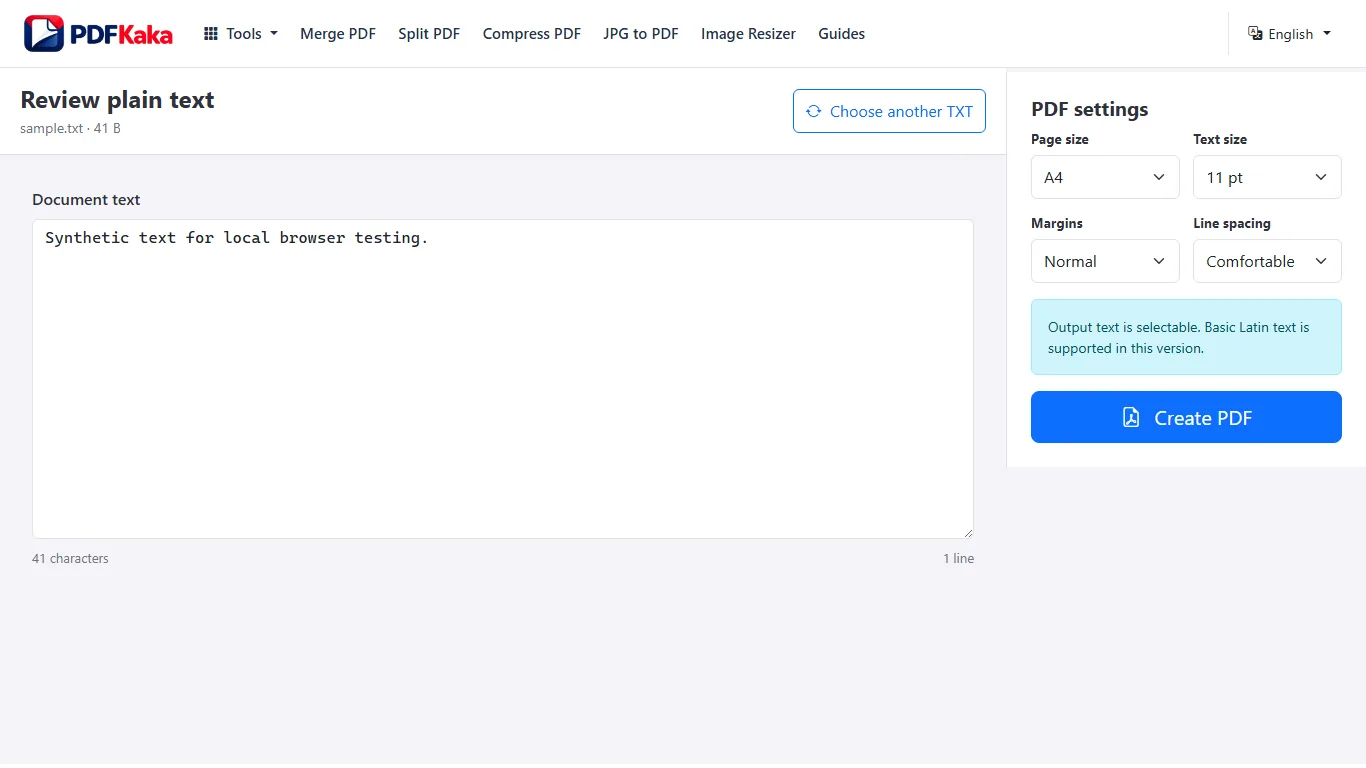Viewport: 1366px width, 768px height.
Task: Click the PDFKaka logo
Action: [98, 34]
